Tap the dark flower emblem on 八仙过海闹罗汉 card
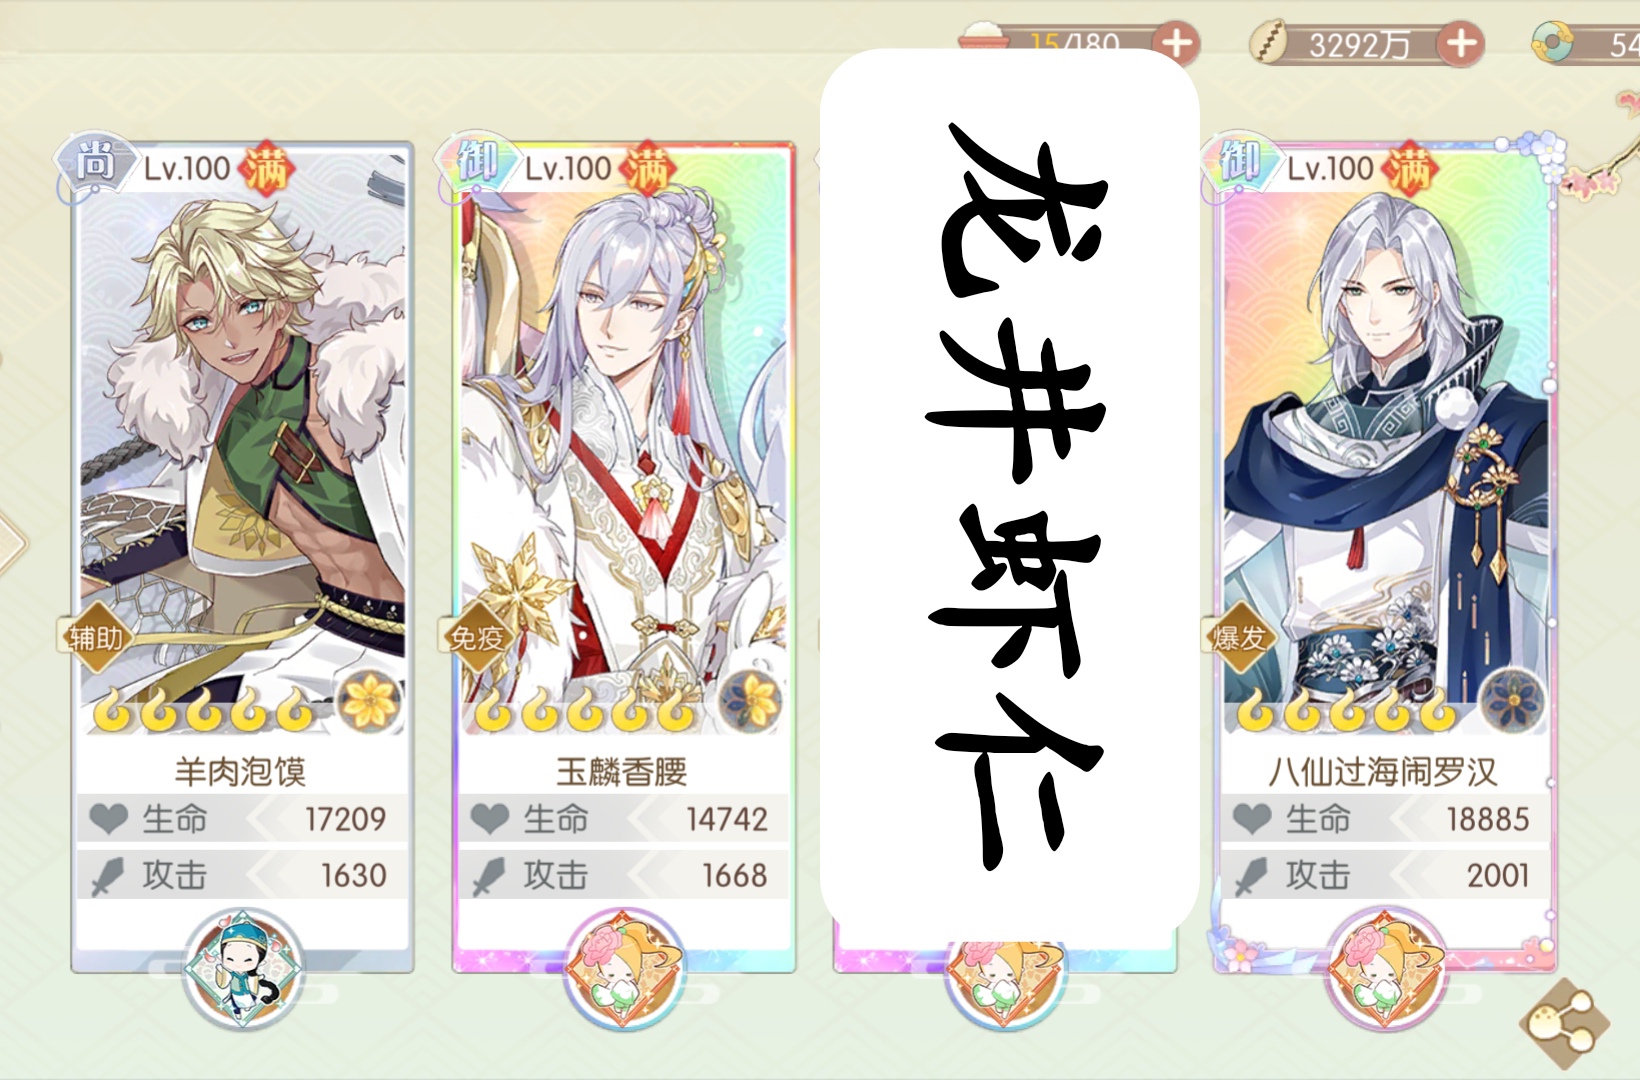This screenshot has width=1640, height=1080. click(1512, 700)
